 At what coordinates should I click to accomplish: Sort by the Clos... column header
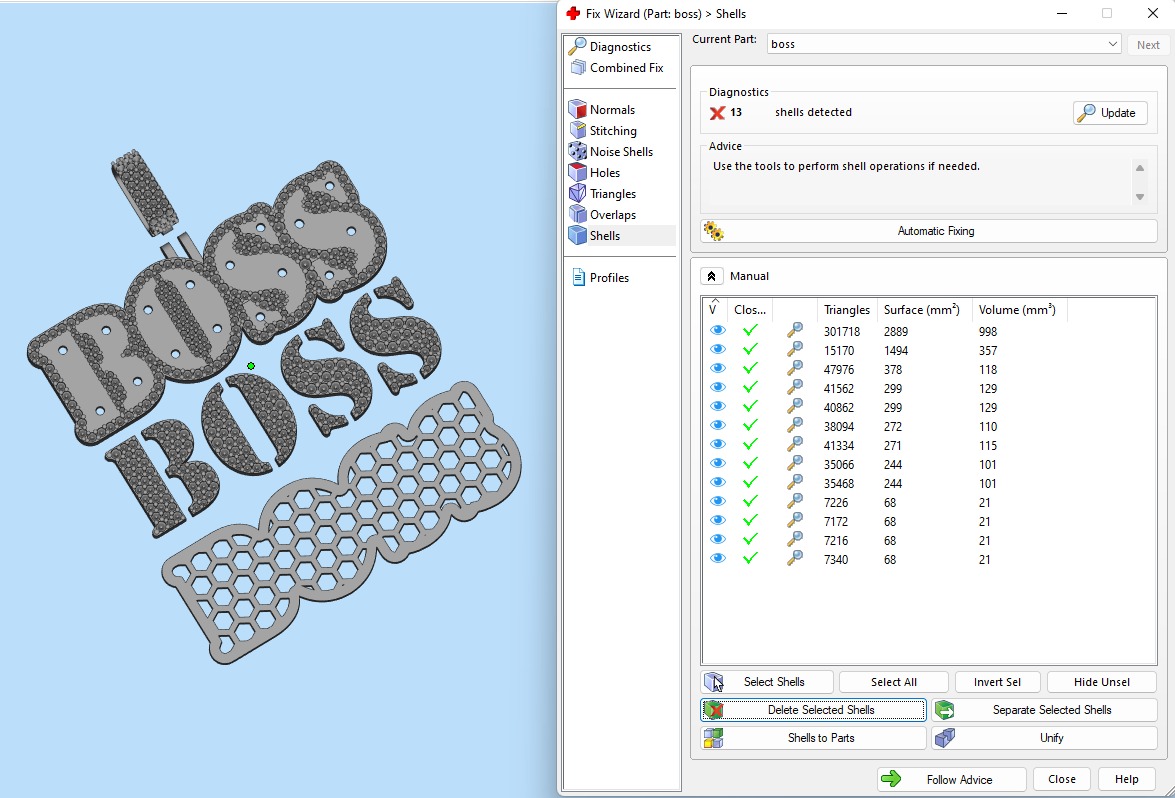coord(749,309)
